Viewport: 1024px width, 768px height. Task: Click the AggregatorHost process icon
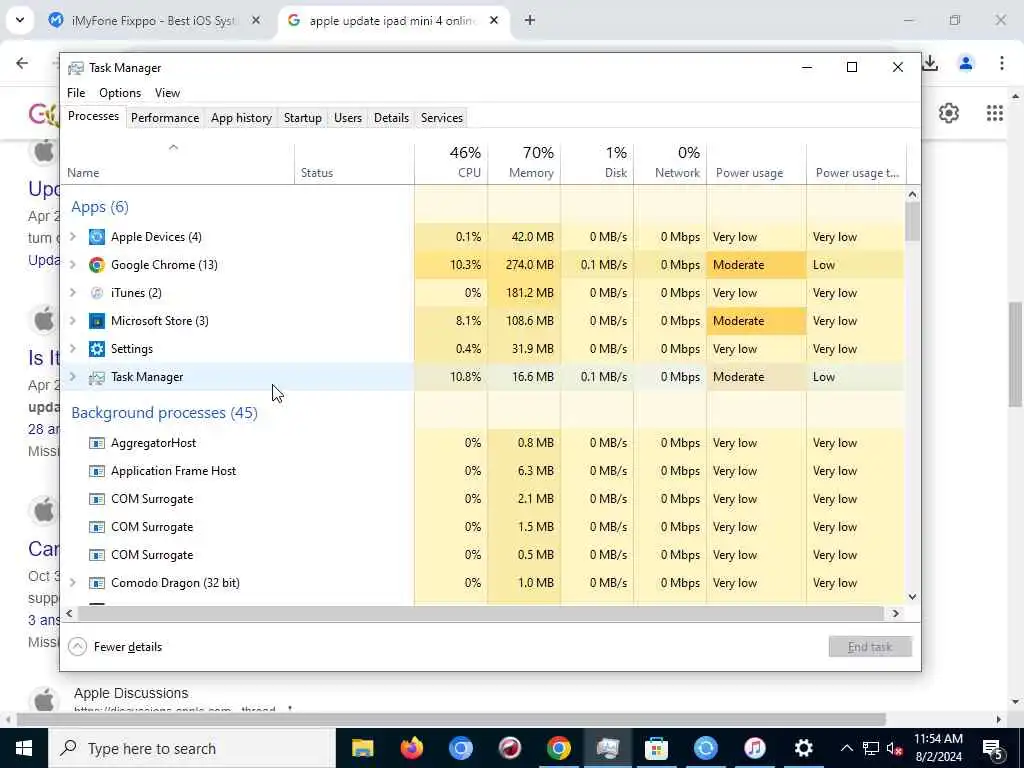click(97, 443)
